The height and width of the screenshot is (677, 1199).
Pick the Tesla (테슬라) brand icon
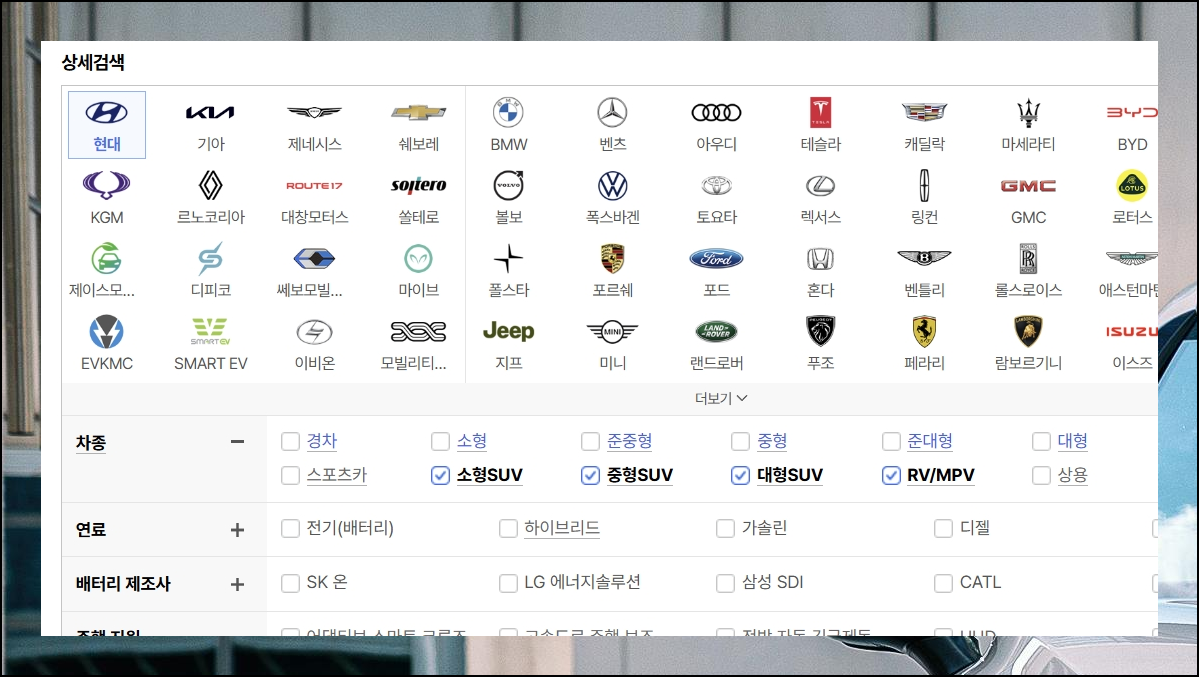(820, 113)
